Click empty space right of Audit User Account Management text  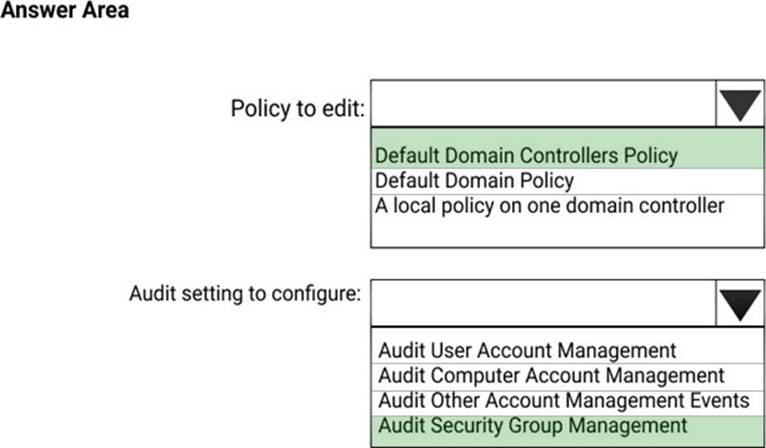point(715,351)
